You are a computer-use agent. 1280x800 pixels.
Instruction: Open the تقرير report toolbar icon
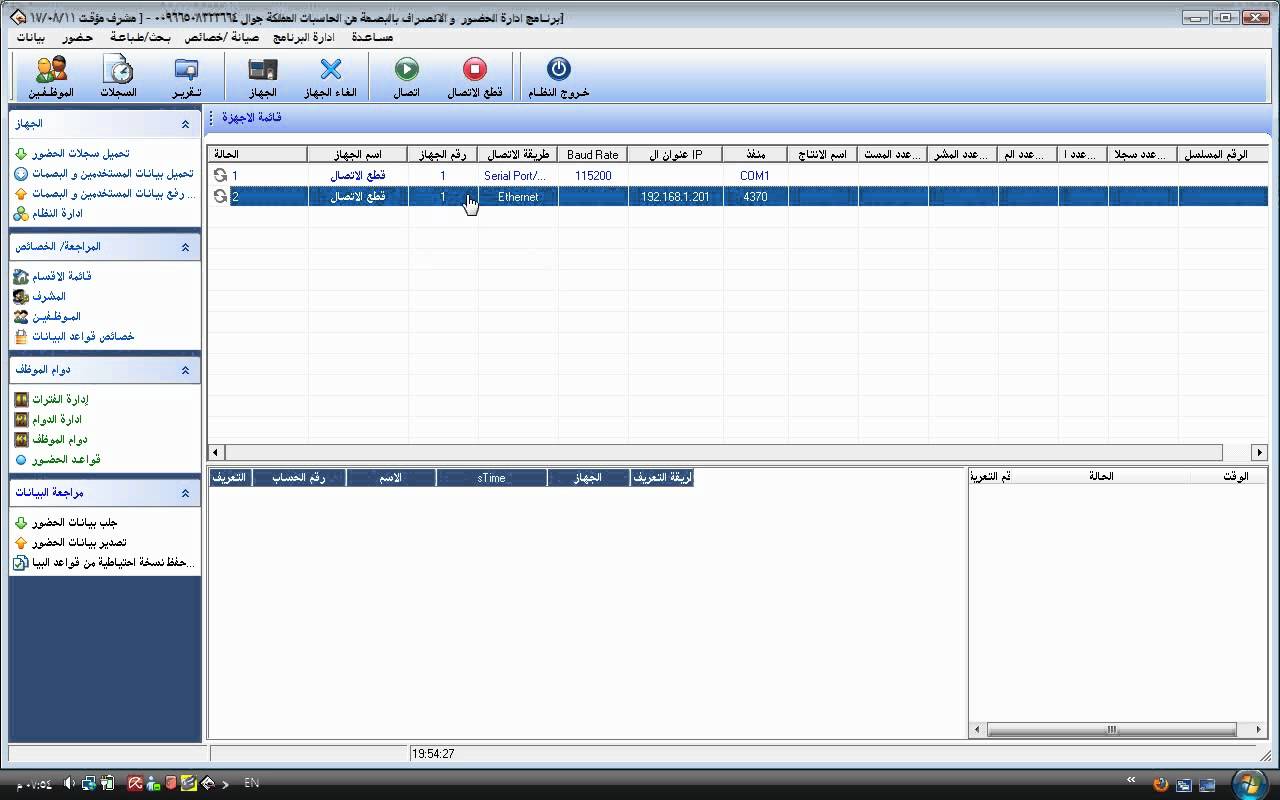coord(186,69)
